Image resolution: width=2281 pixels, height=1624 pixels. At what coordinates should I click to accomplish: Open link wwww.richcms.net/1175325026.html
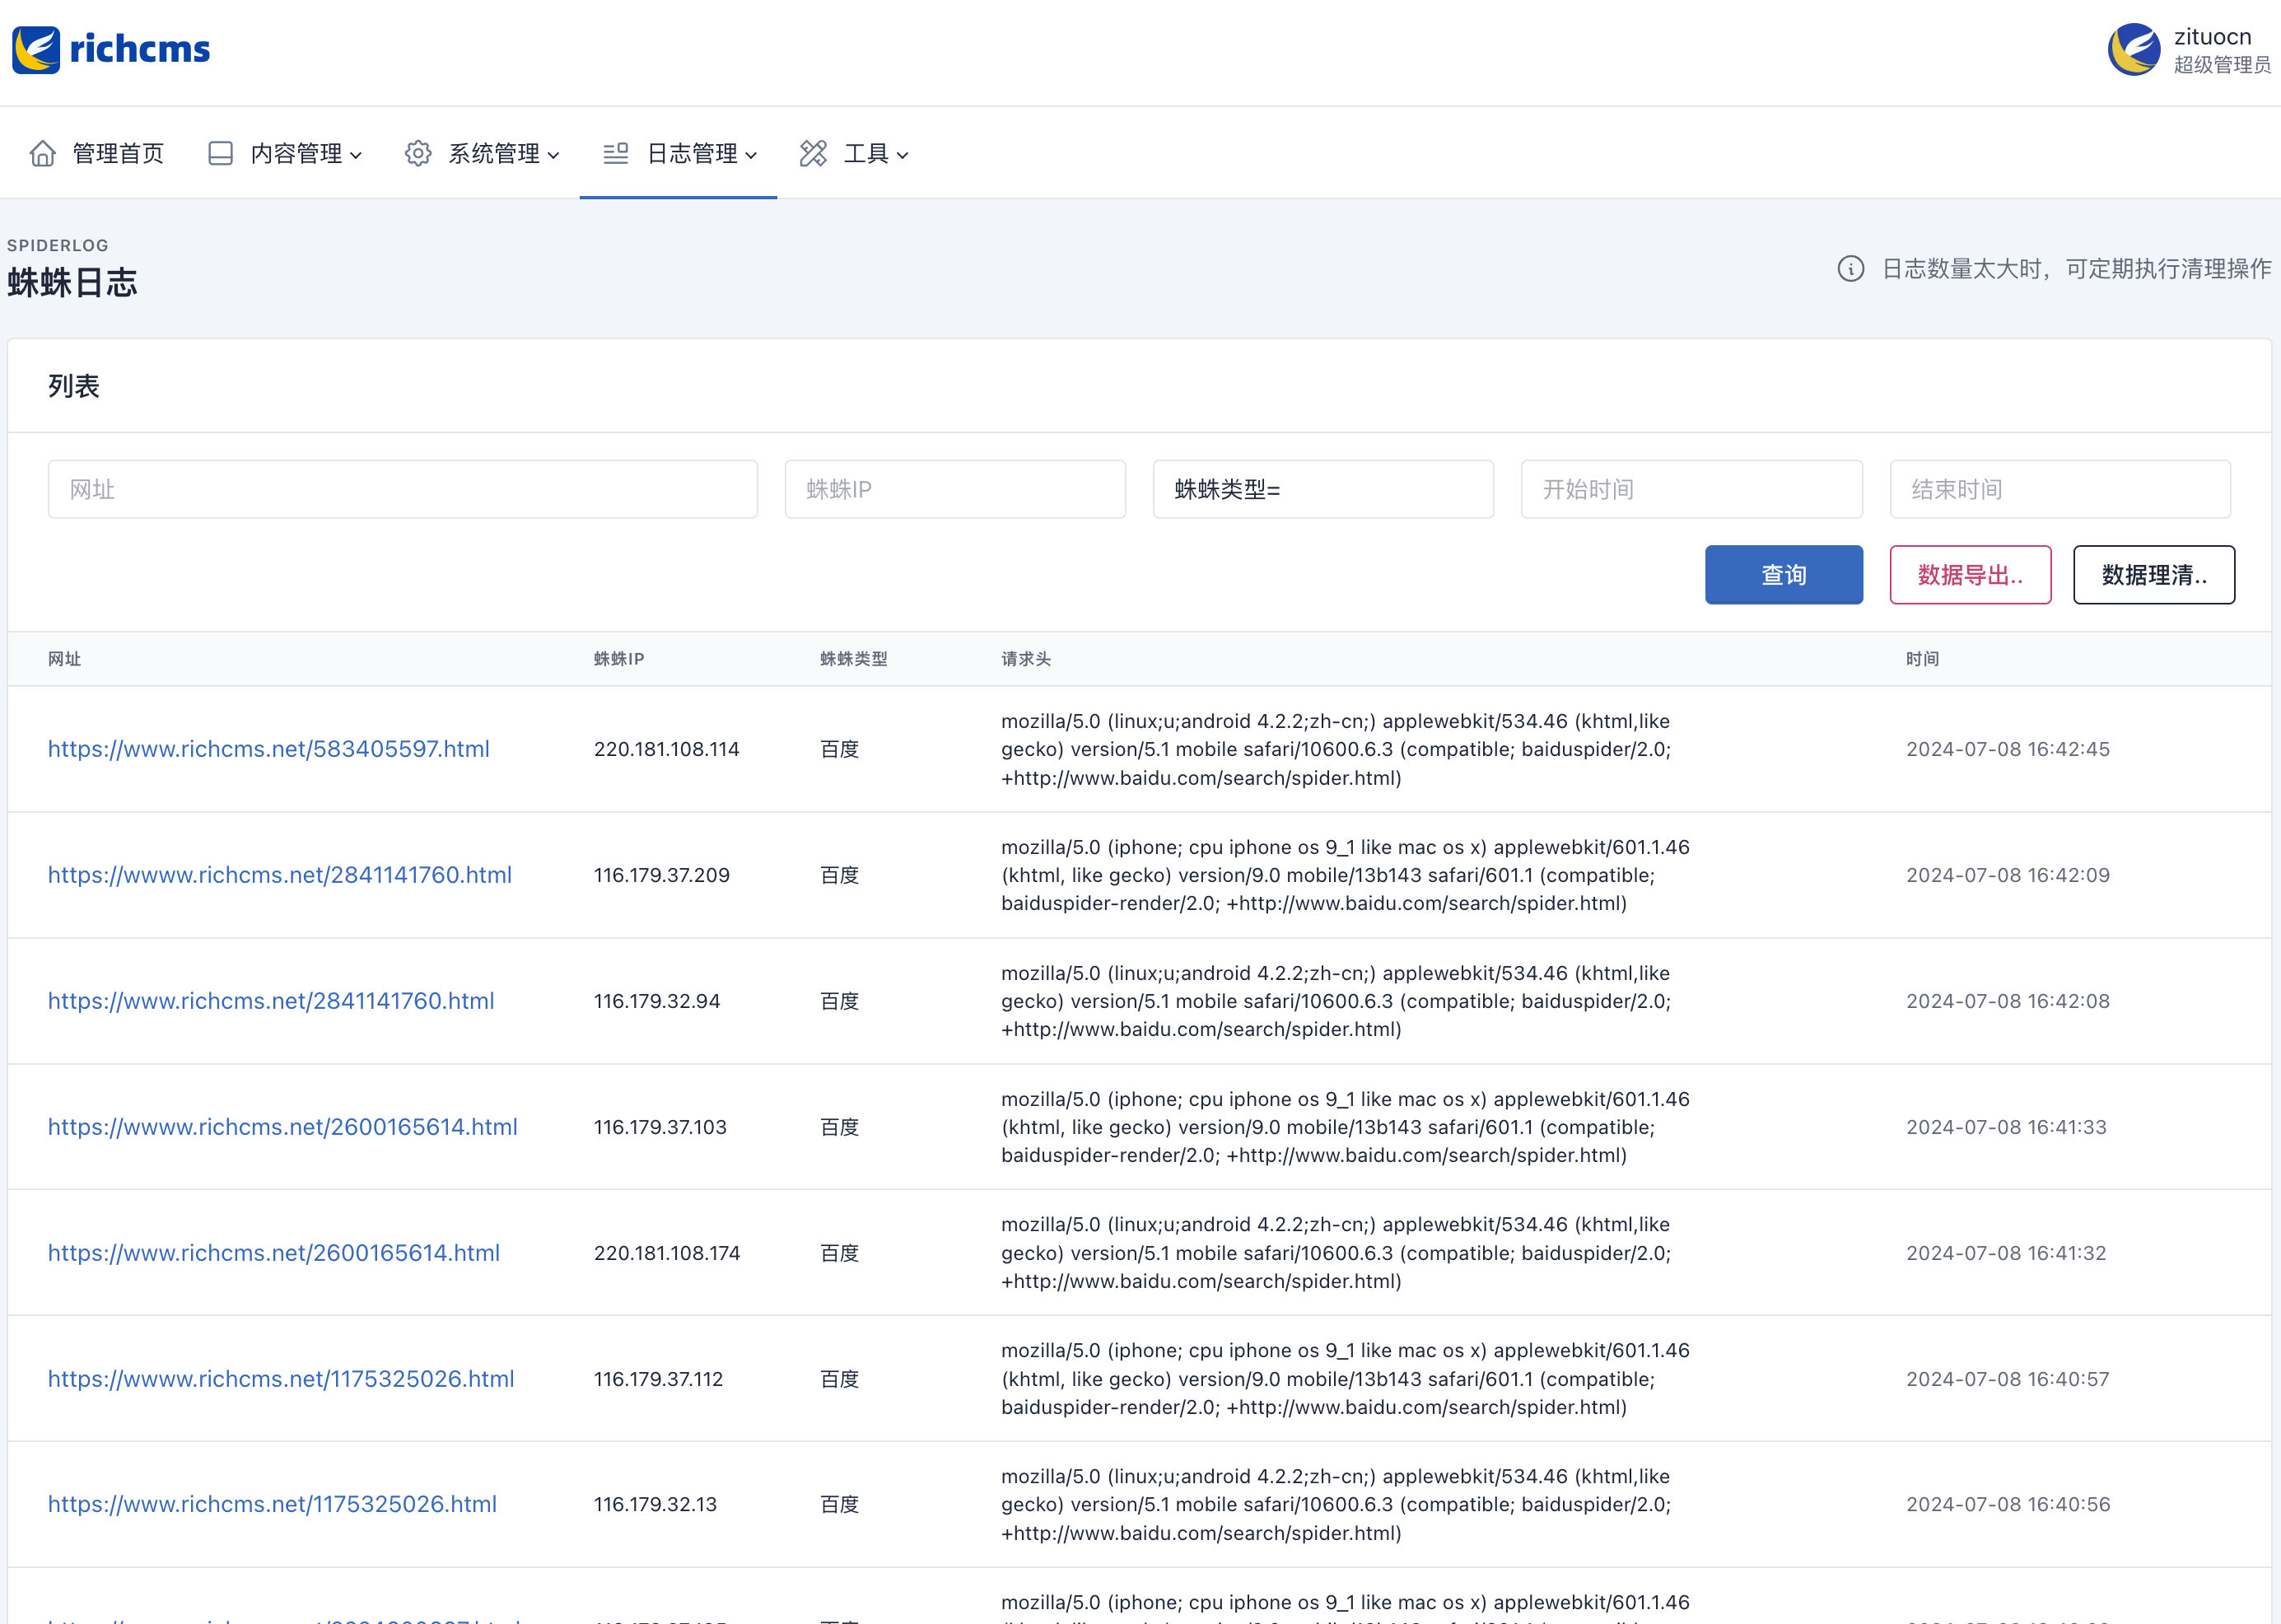pyautogui.click(x=281, y=1379)
